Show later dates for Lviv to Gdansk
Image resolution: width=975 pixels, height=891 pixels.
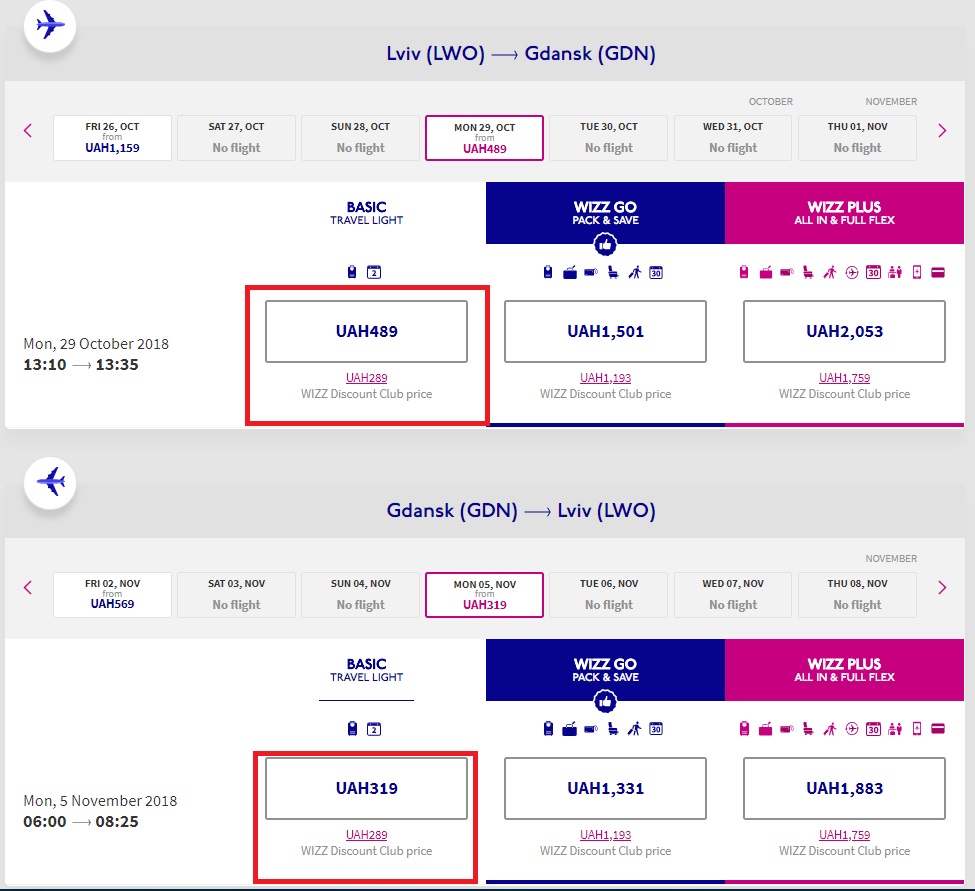click(x=942, y=131)
